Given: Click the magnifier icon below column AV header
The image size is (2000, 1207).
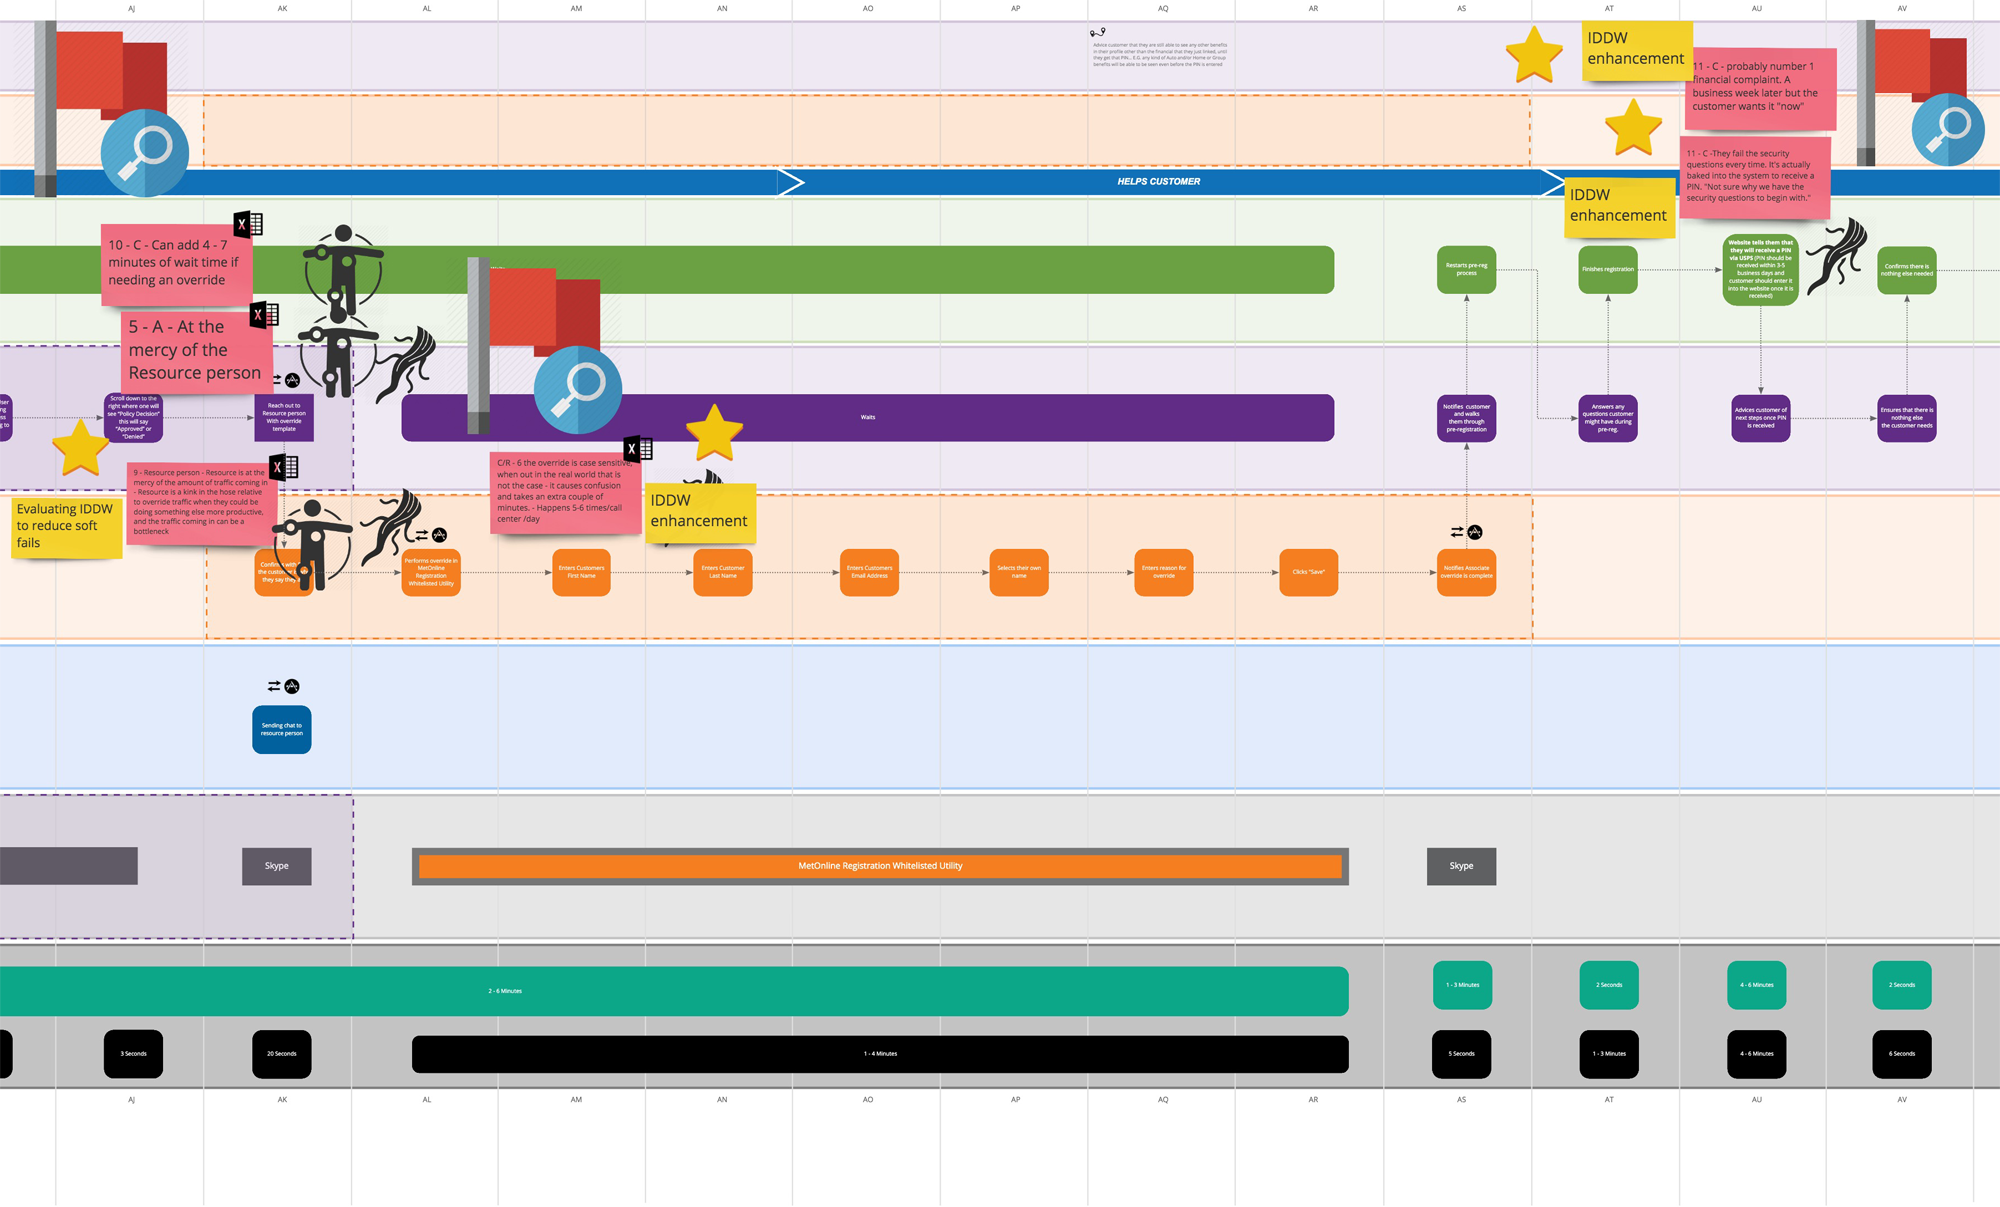Looking at the screenshot, I should click(1948, 130).
